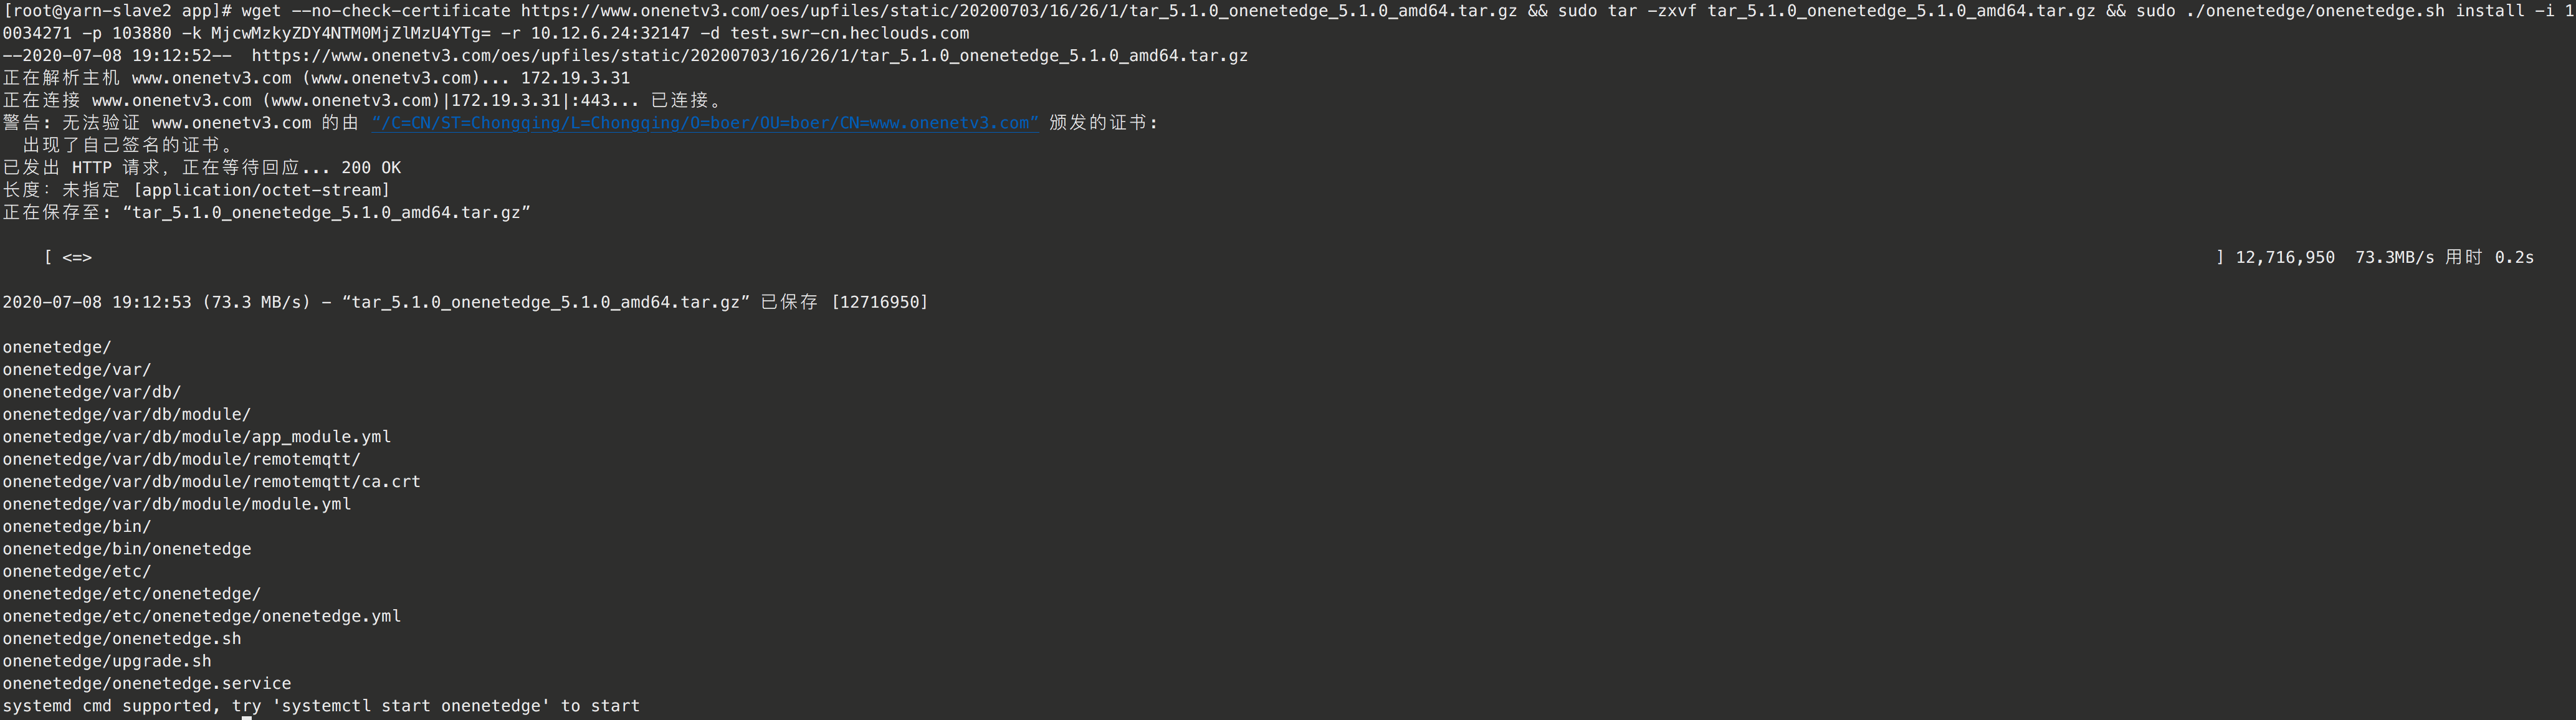Click the "onenetedge/var/db/module/app_module.yml" line

coord(197,437)
